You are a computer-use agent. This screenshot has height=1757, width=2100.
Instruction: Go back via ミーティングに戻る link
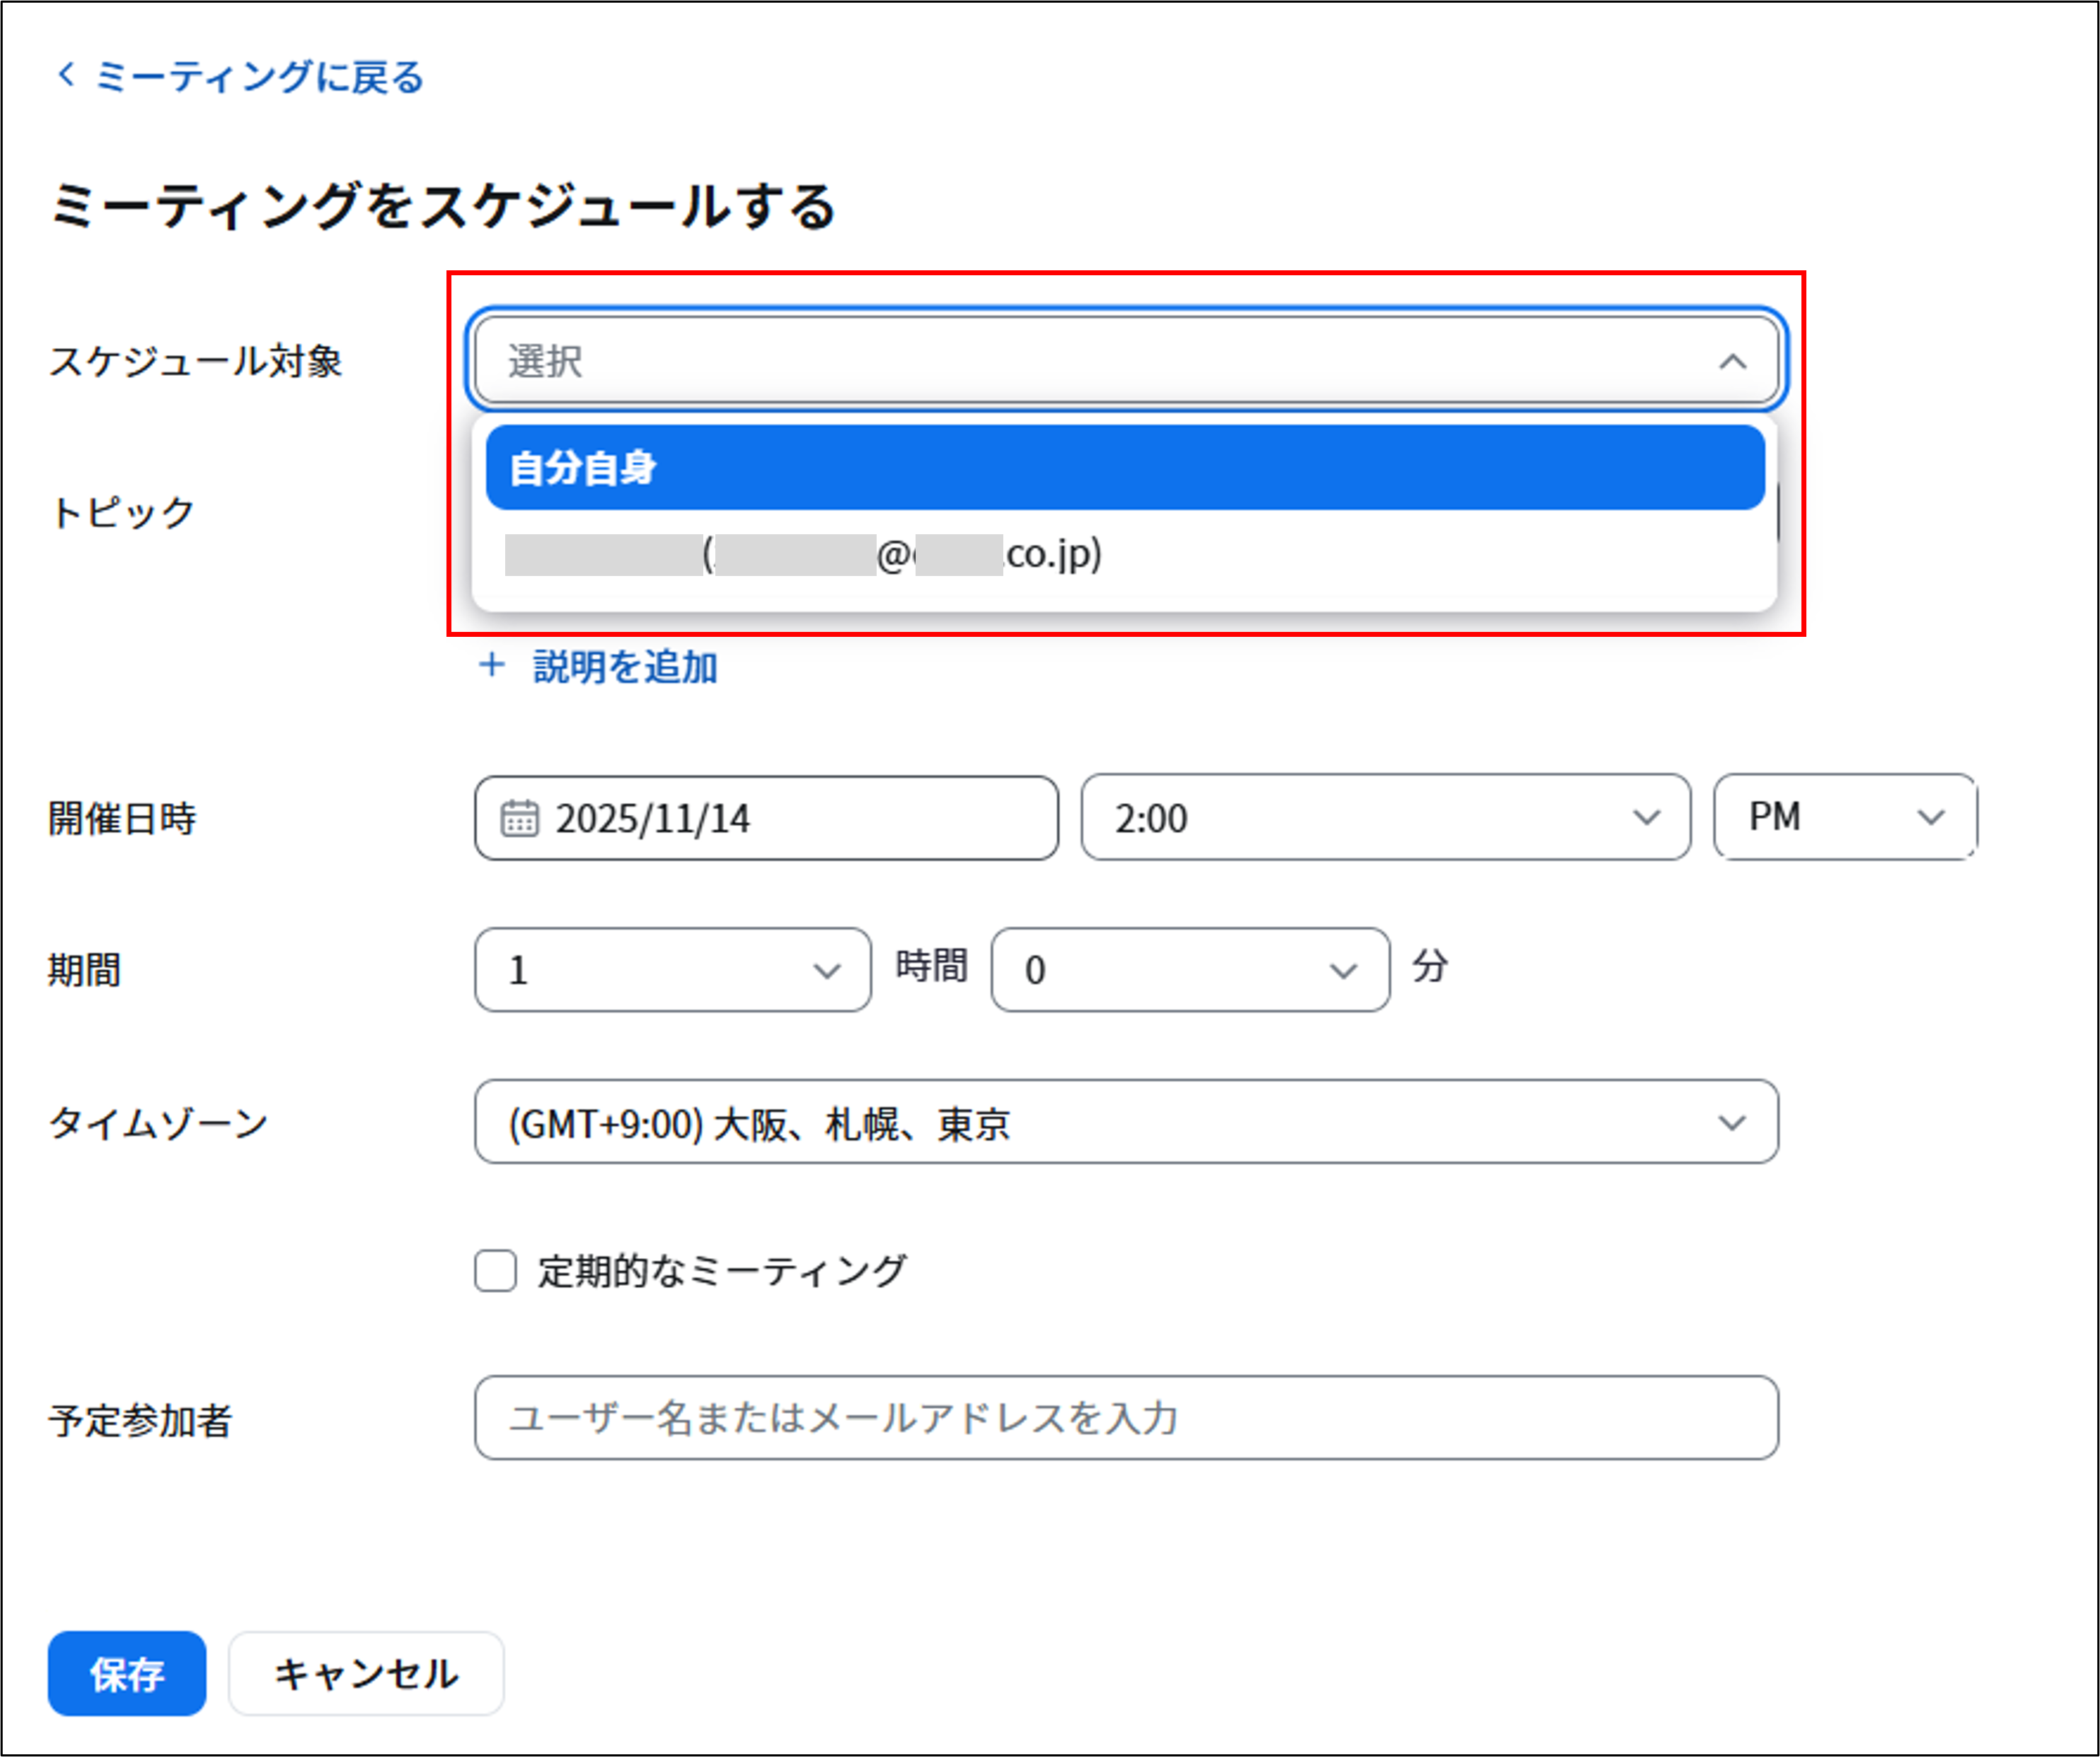[259, 77]
